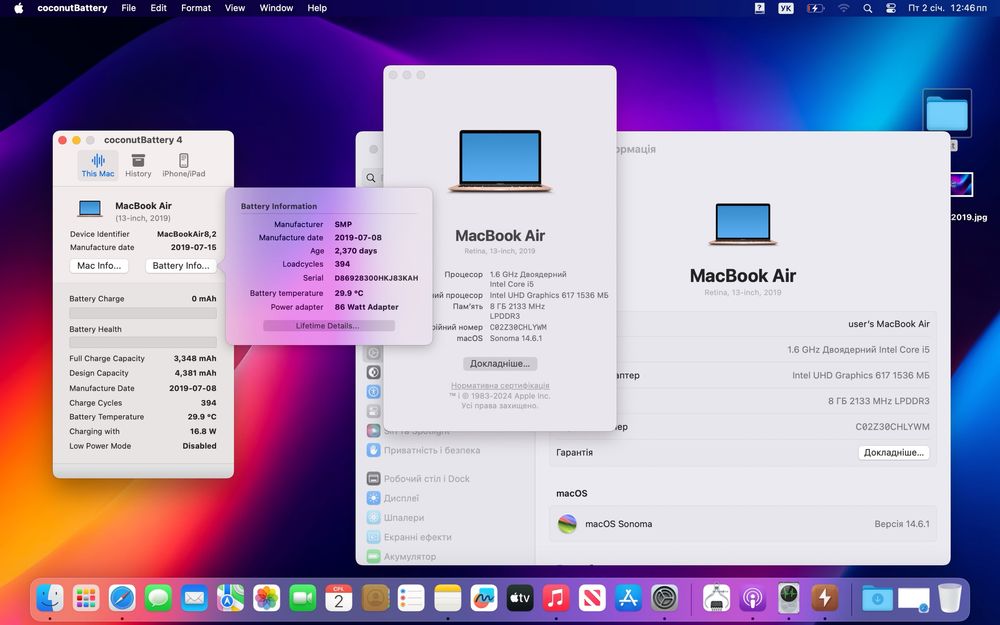Switch to iPhone/iPad tab in coconutBattery
The width and height of the screenshot is (1000, 625).
[184, 165]
